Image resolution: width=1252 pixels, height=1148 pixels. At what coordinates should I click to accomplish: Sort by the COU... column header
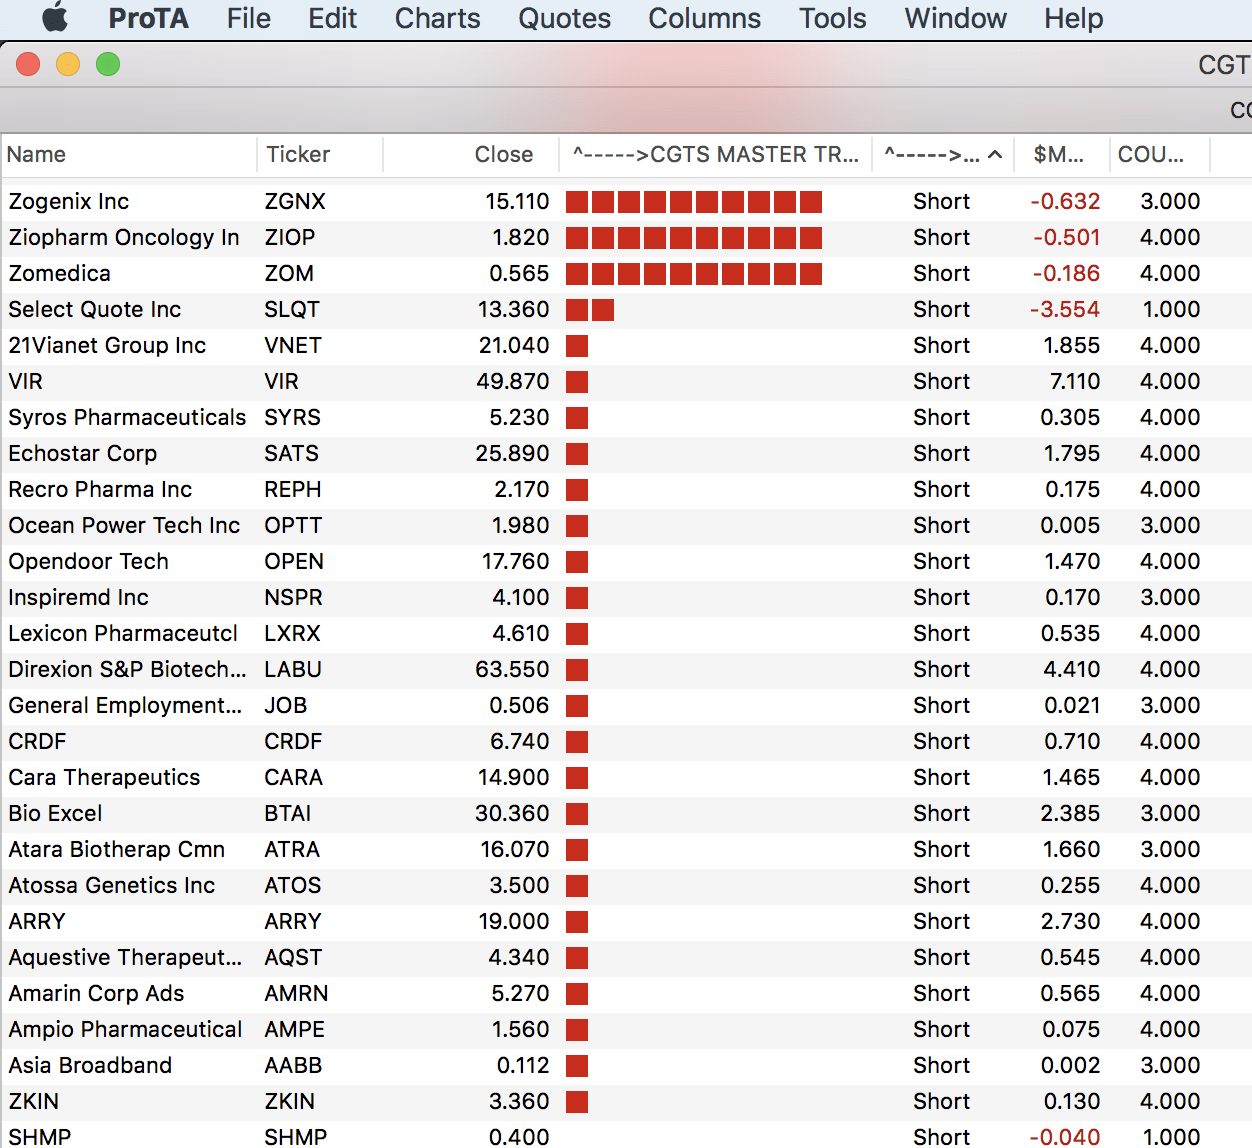(x=1160, y=154)
